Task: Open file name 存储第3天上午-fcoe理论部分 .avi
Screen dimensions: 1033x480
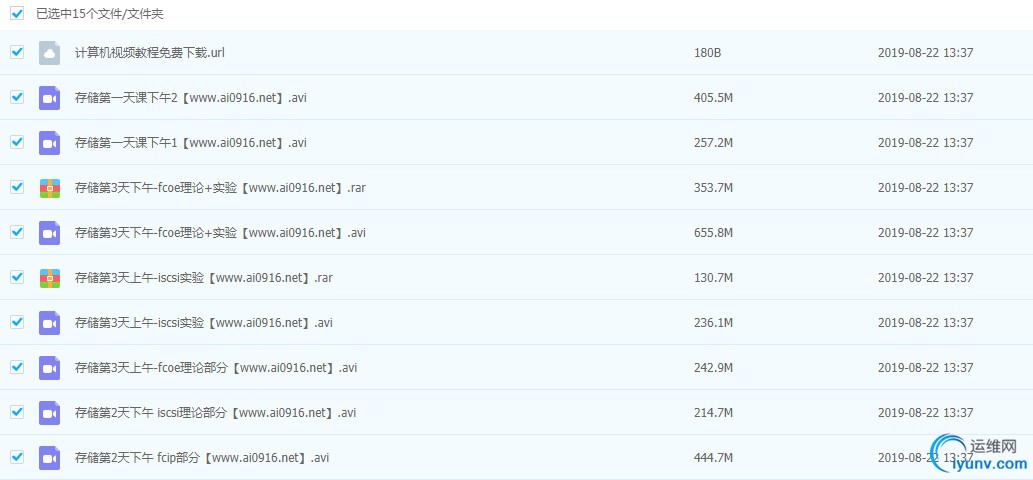Action: 215,367
